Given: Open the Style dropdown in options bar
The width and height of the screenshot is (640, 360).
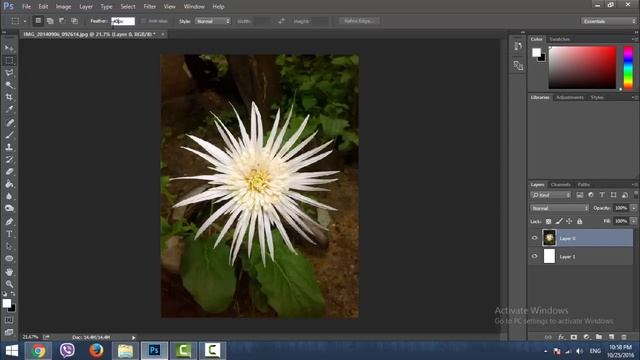Looking at the screenshot, I should [x=213, y=21].
